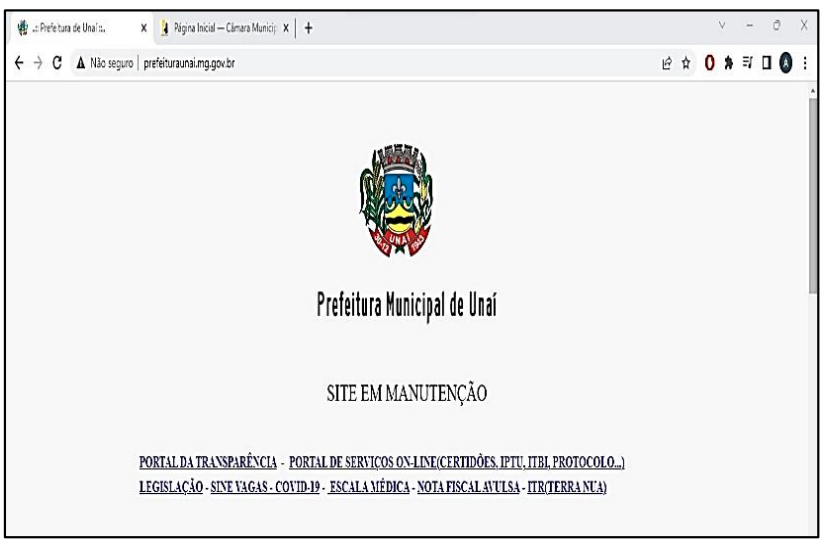834x547 pixels.
Task: Close the Página Inicial Câmara Municipal tab
Action: coord(286,28)
